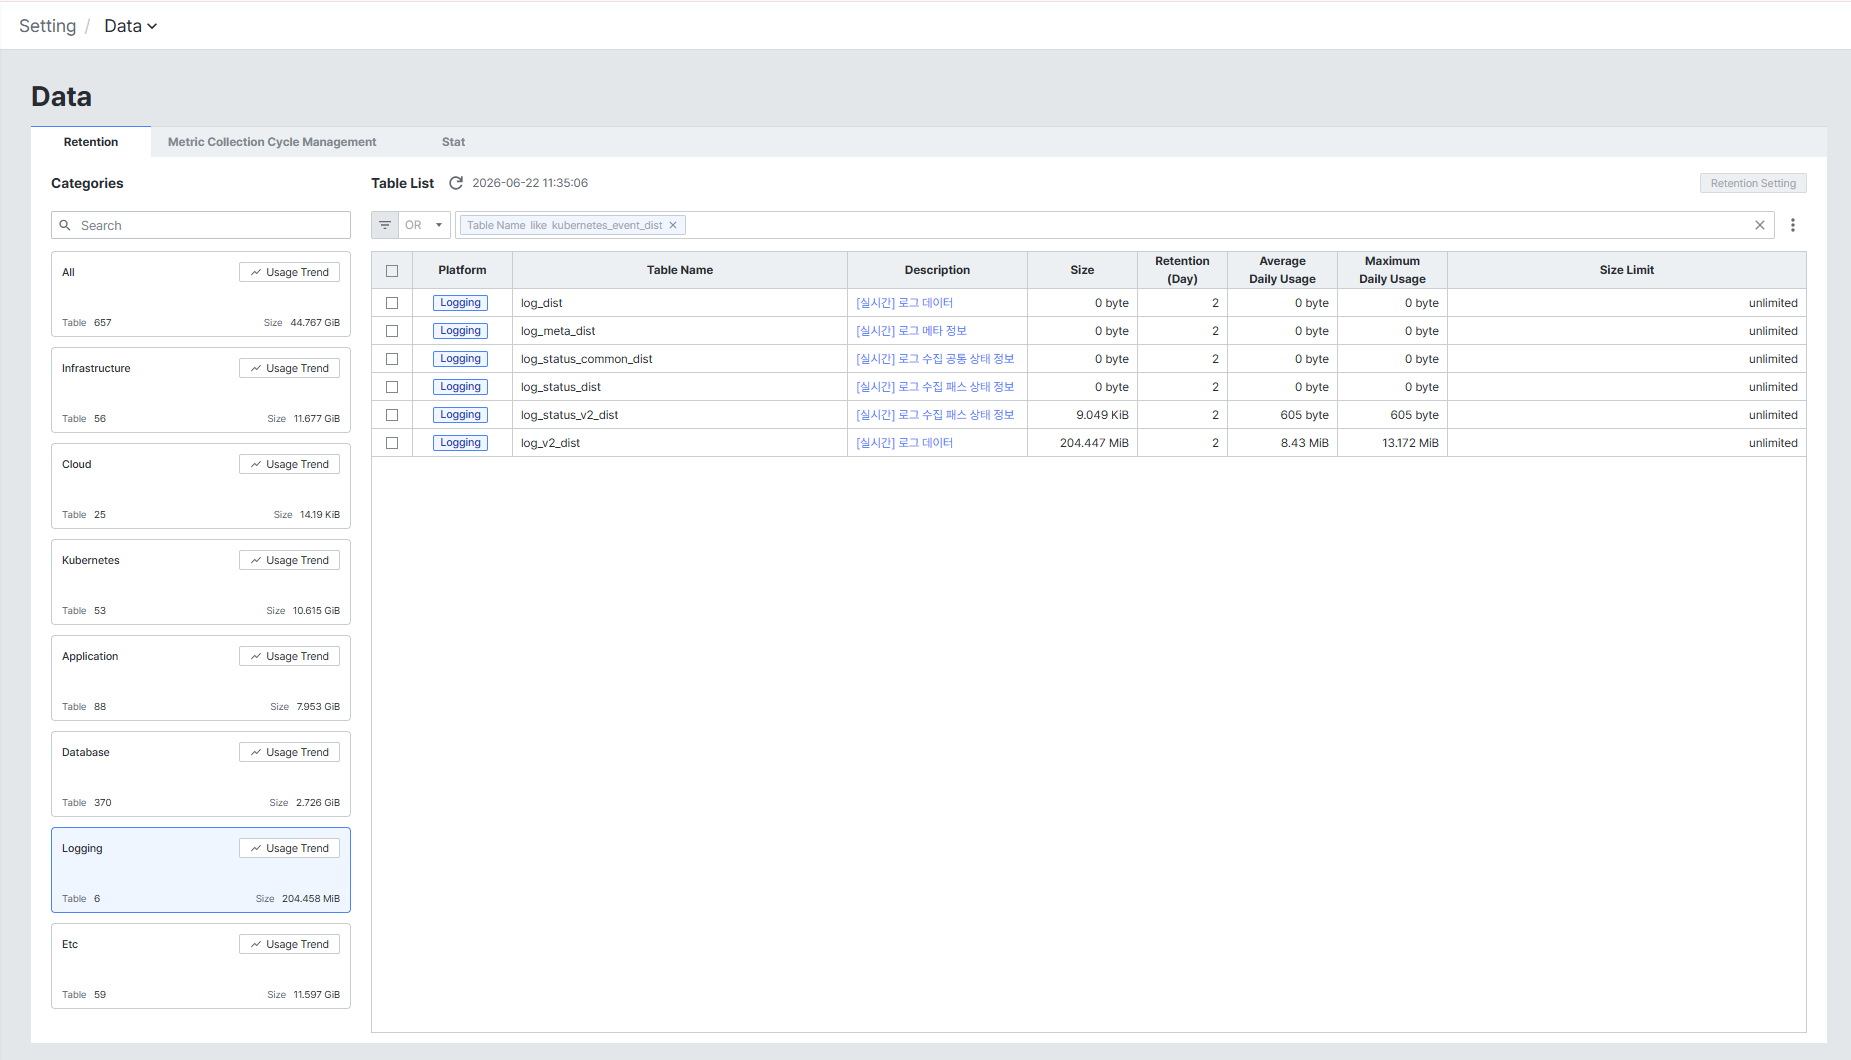Screen dimensions: 1851x1060
Task: Sort by Average Daily Usage column header
Action: (x=1282, y=270)
